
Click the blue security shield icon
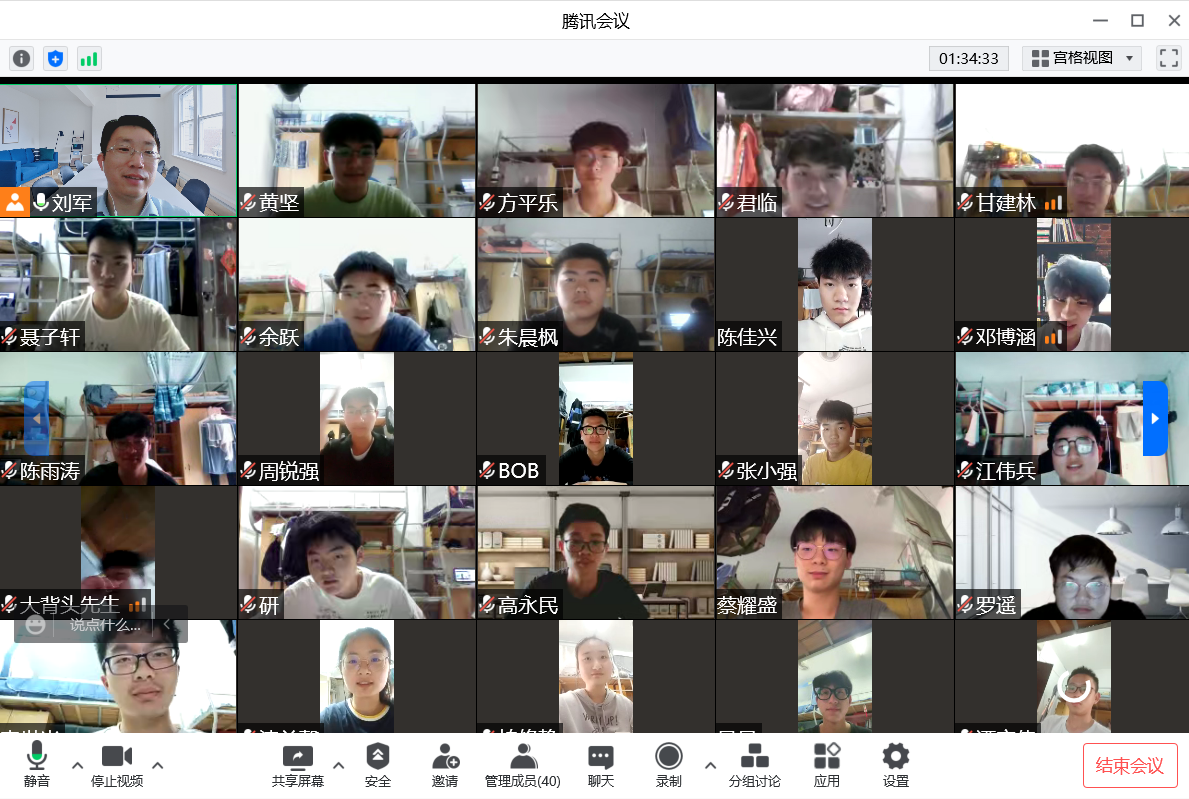click(x=56, y=59)
